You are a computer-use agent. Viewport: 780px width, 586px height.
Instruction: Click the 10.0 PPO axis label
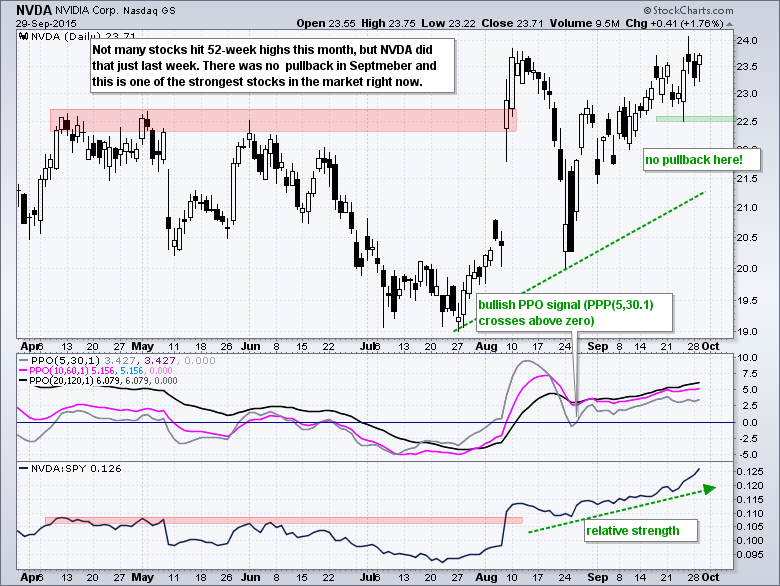pyautogui.click(x=747, y=358)
